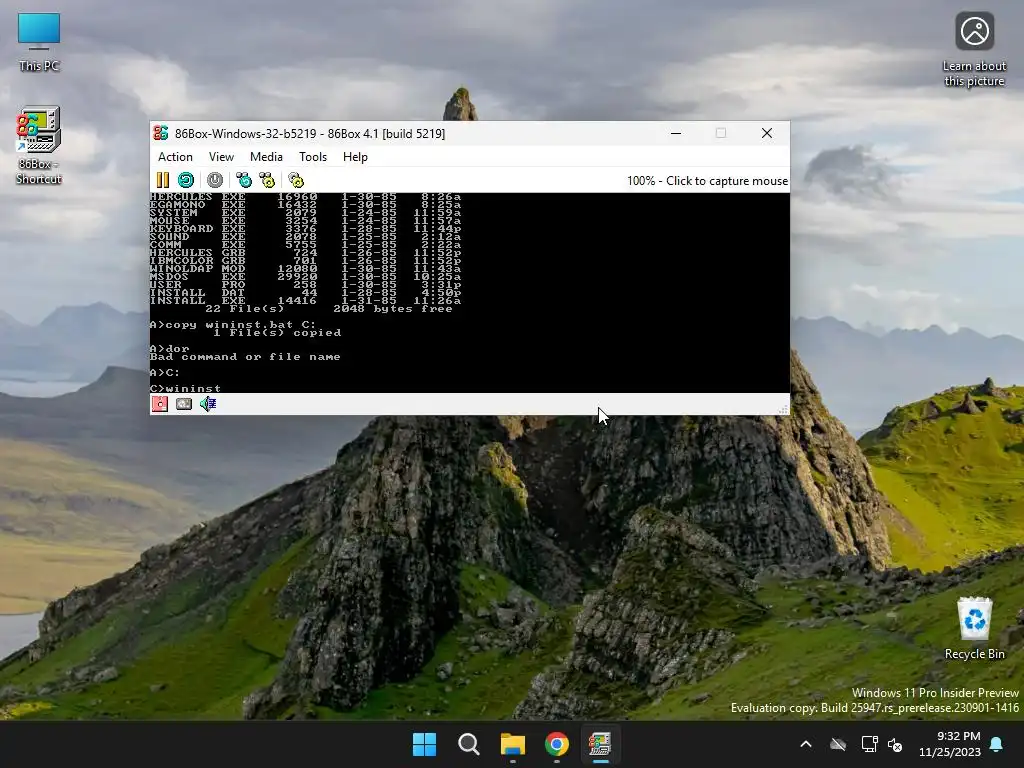Minimize the 86Box window

tap(676, 133)
